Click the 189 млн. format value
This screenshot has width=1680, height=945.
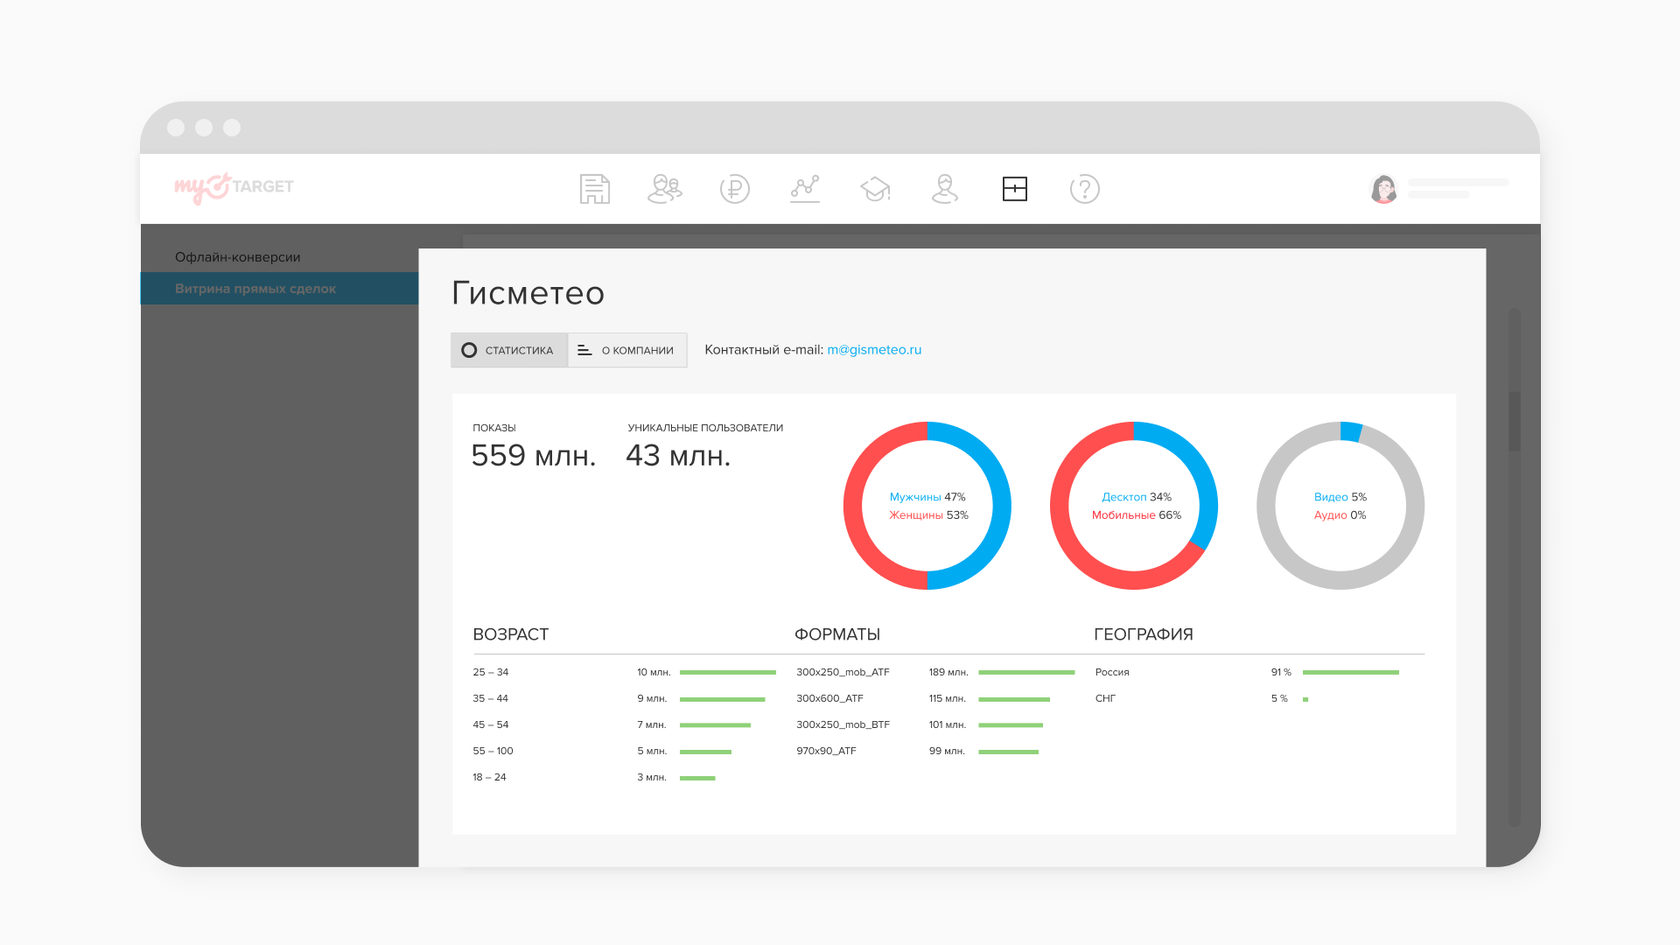click(948, 672)
